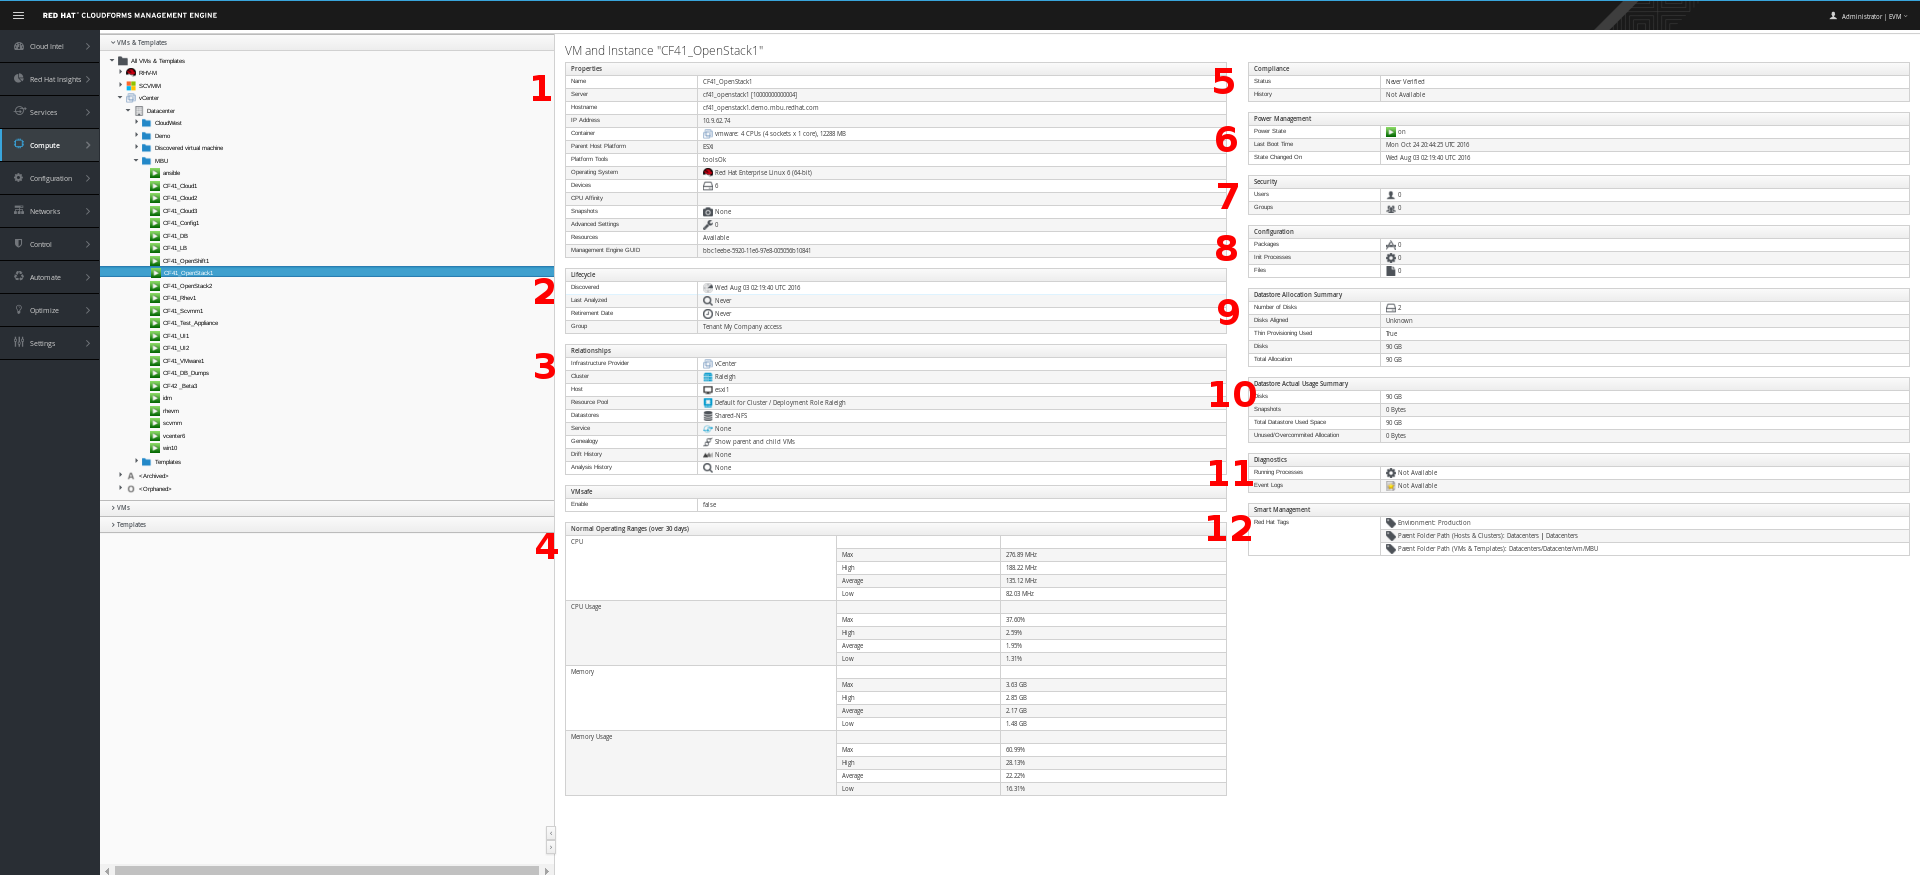Click the Genealogy parent and child VMs icon
This screenshot has width=1920, height=875.
tap(708, 442)
